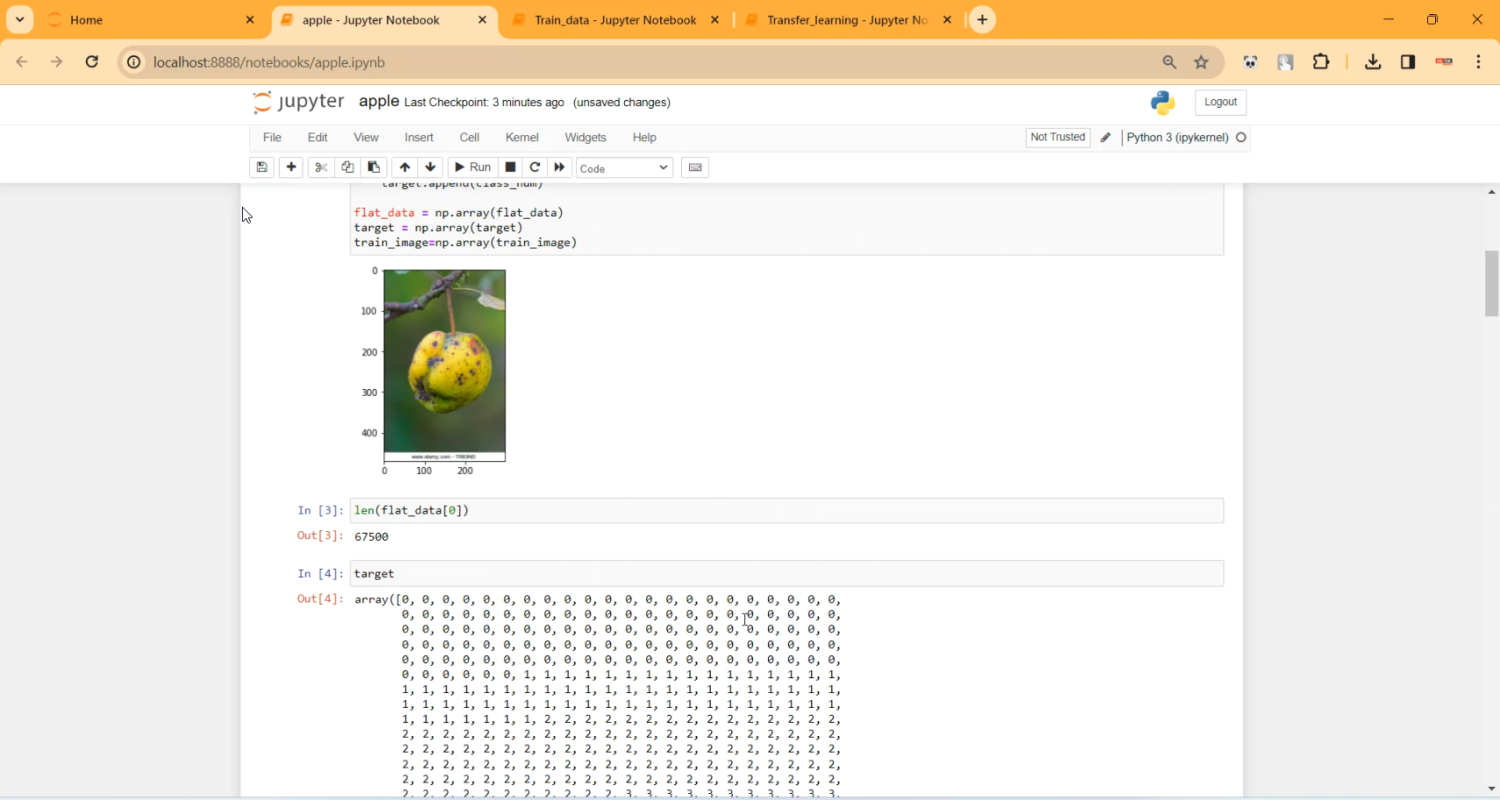1500x800 pixels.
Task: Run the current cell
Action: click(472, 167)
